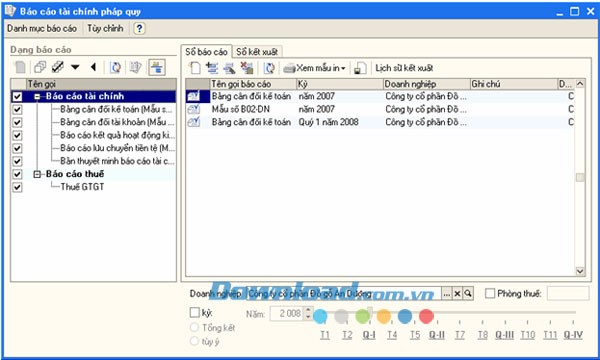This screenshot has height=360, width=600.
Task: Click the new report type icon in left toolbar
Action: [x=20, y=67]
